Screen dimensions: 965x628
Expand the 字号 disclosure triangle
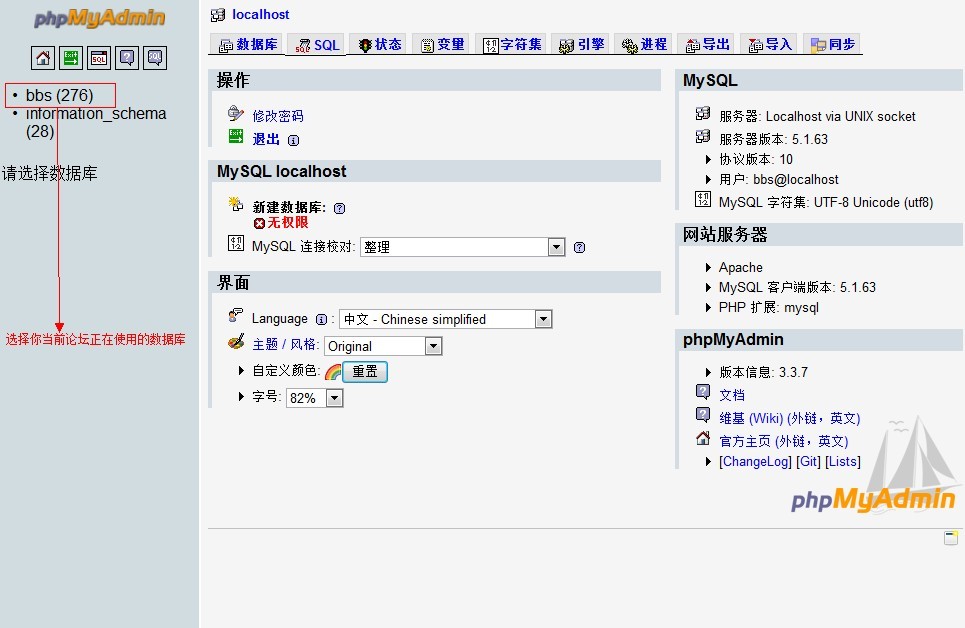(x=241, y=396)
